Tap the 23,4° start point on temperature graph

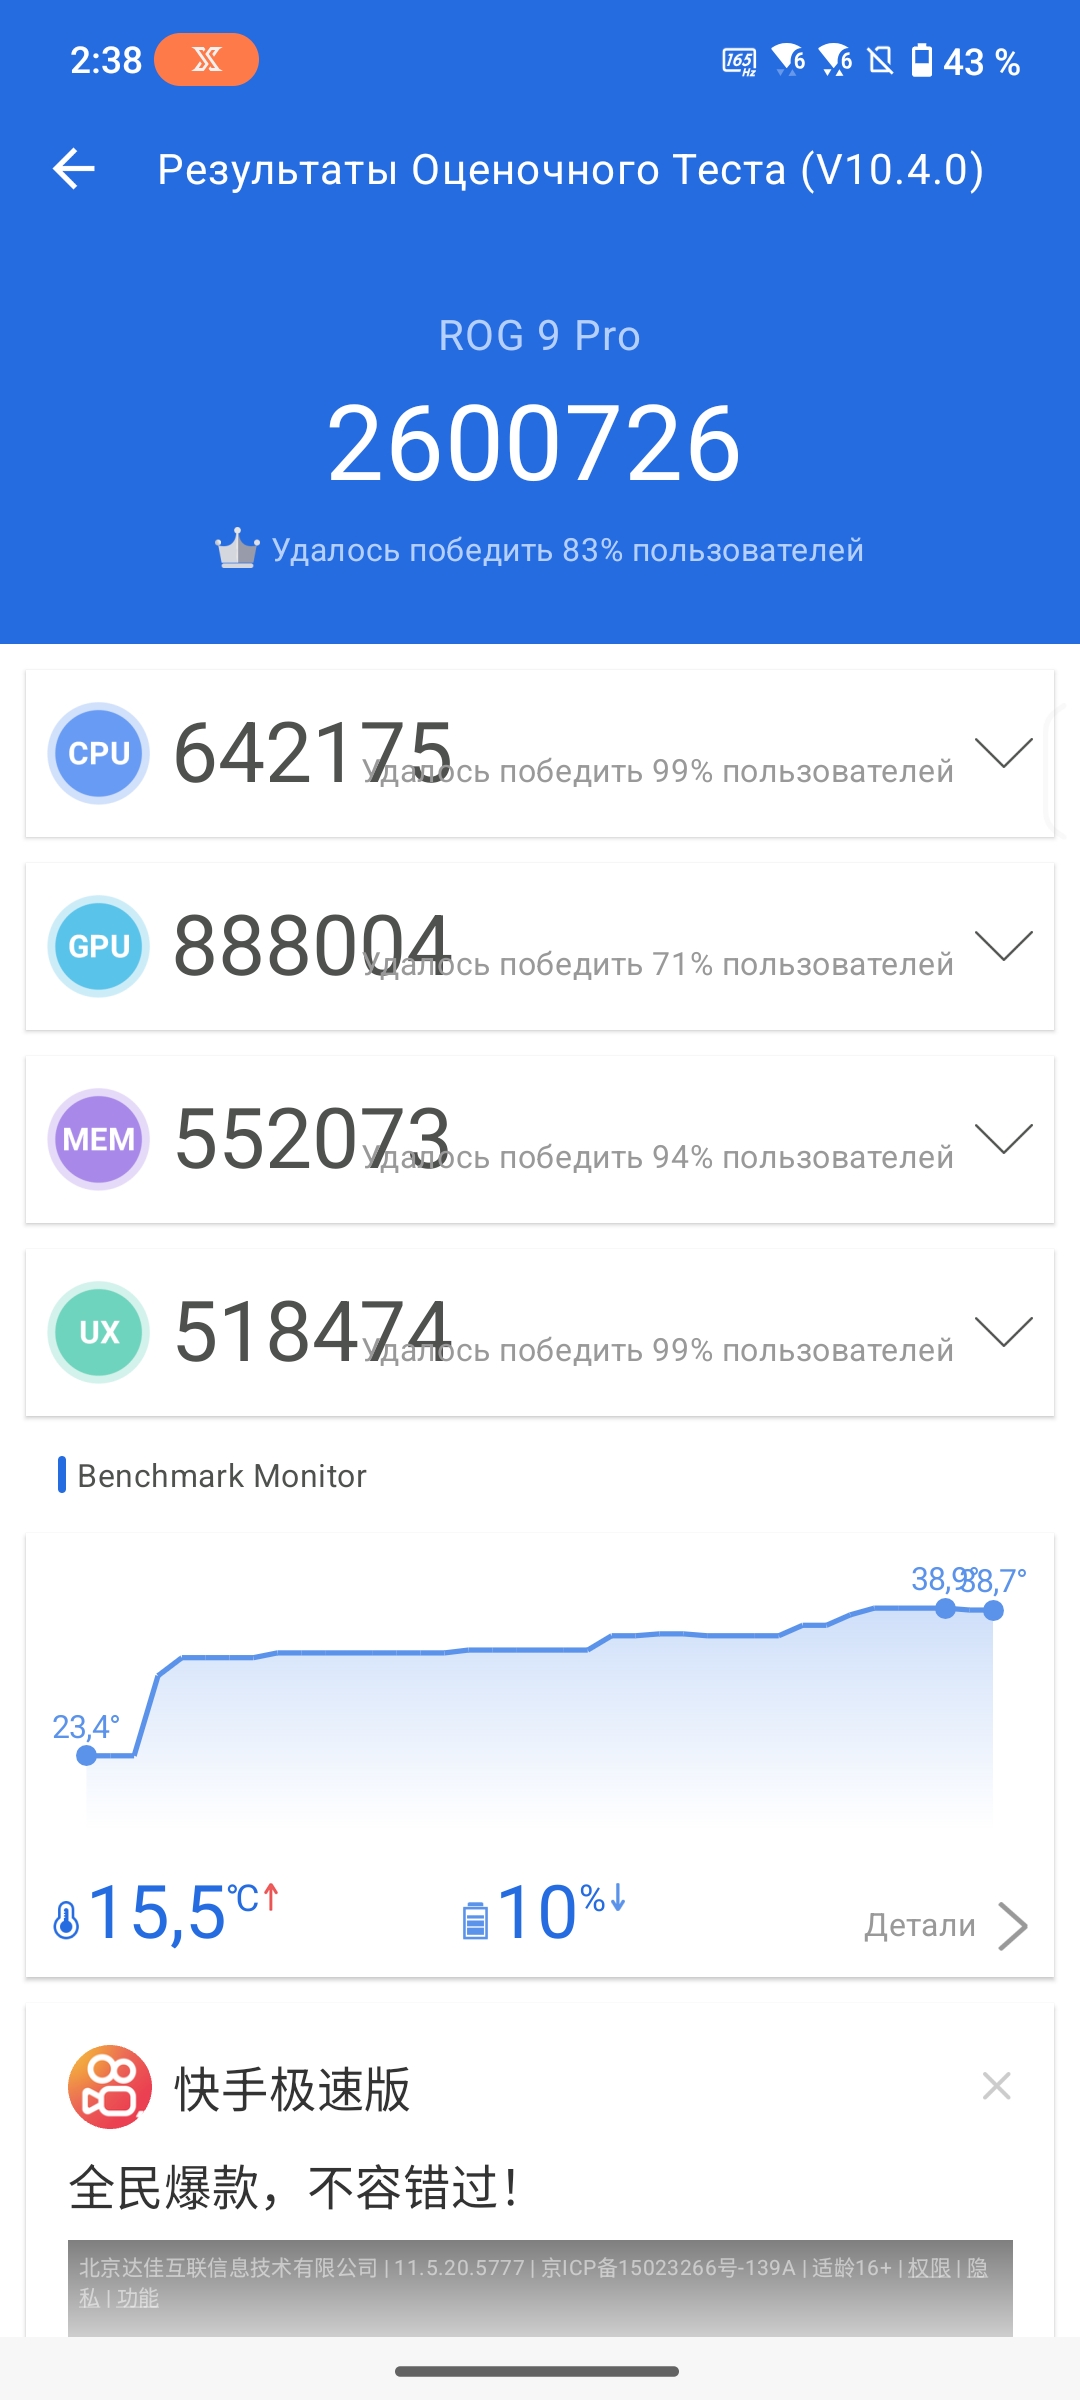(87, 1755)
